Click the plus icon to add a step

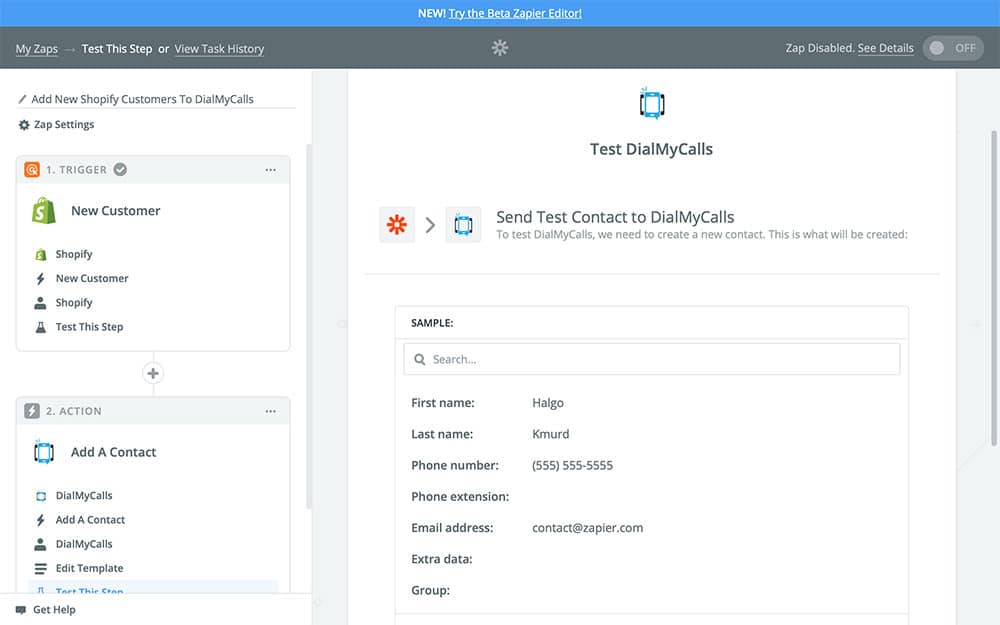(153, 374)
